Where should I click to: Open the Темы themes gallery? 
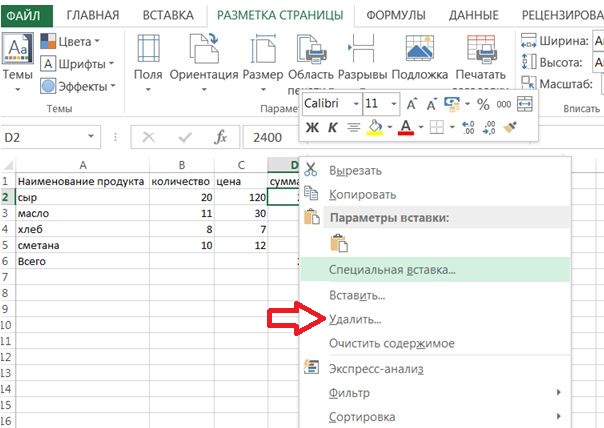click(17, 63)
